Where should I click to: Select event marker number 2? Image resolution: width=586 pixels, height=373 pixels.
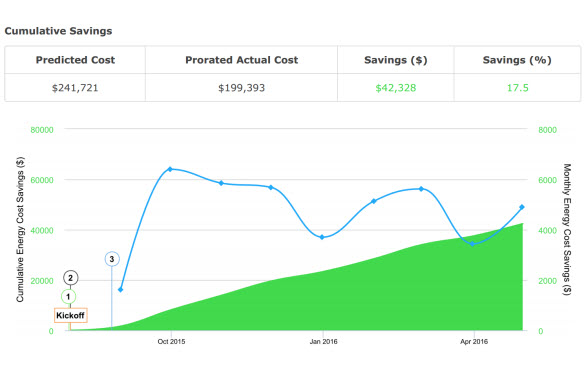(71, 278)
